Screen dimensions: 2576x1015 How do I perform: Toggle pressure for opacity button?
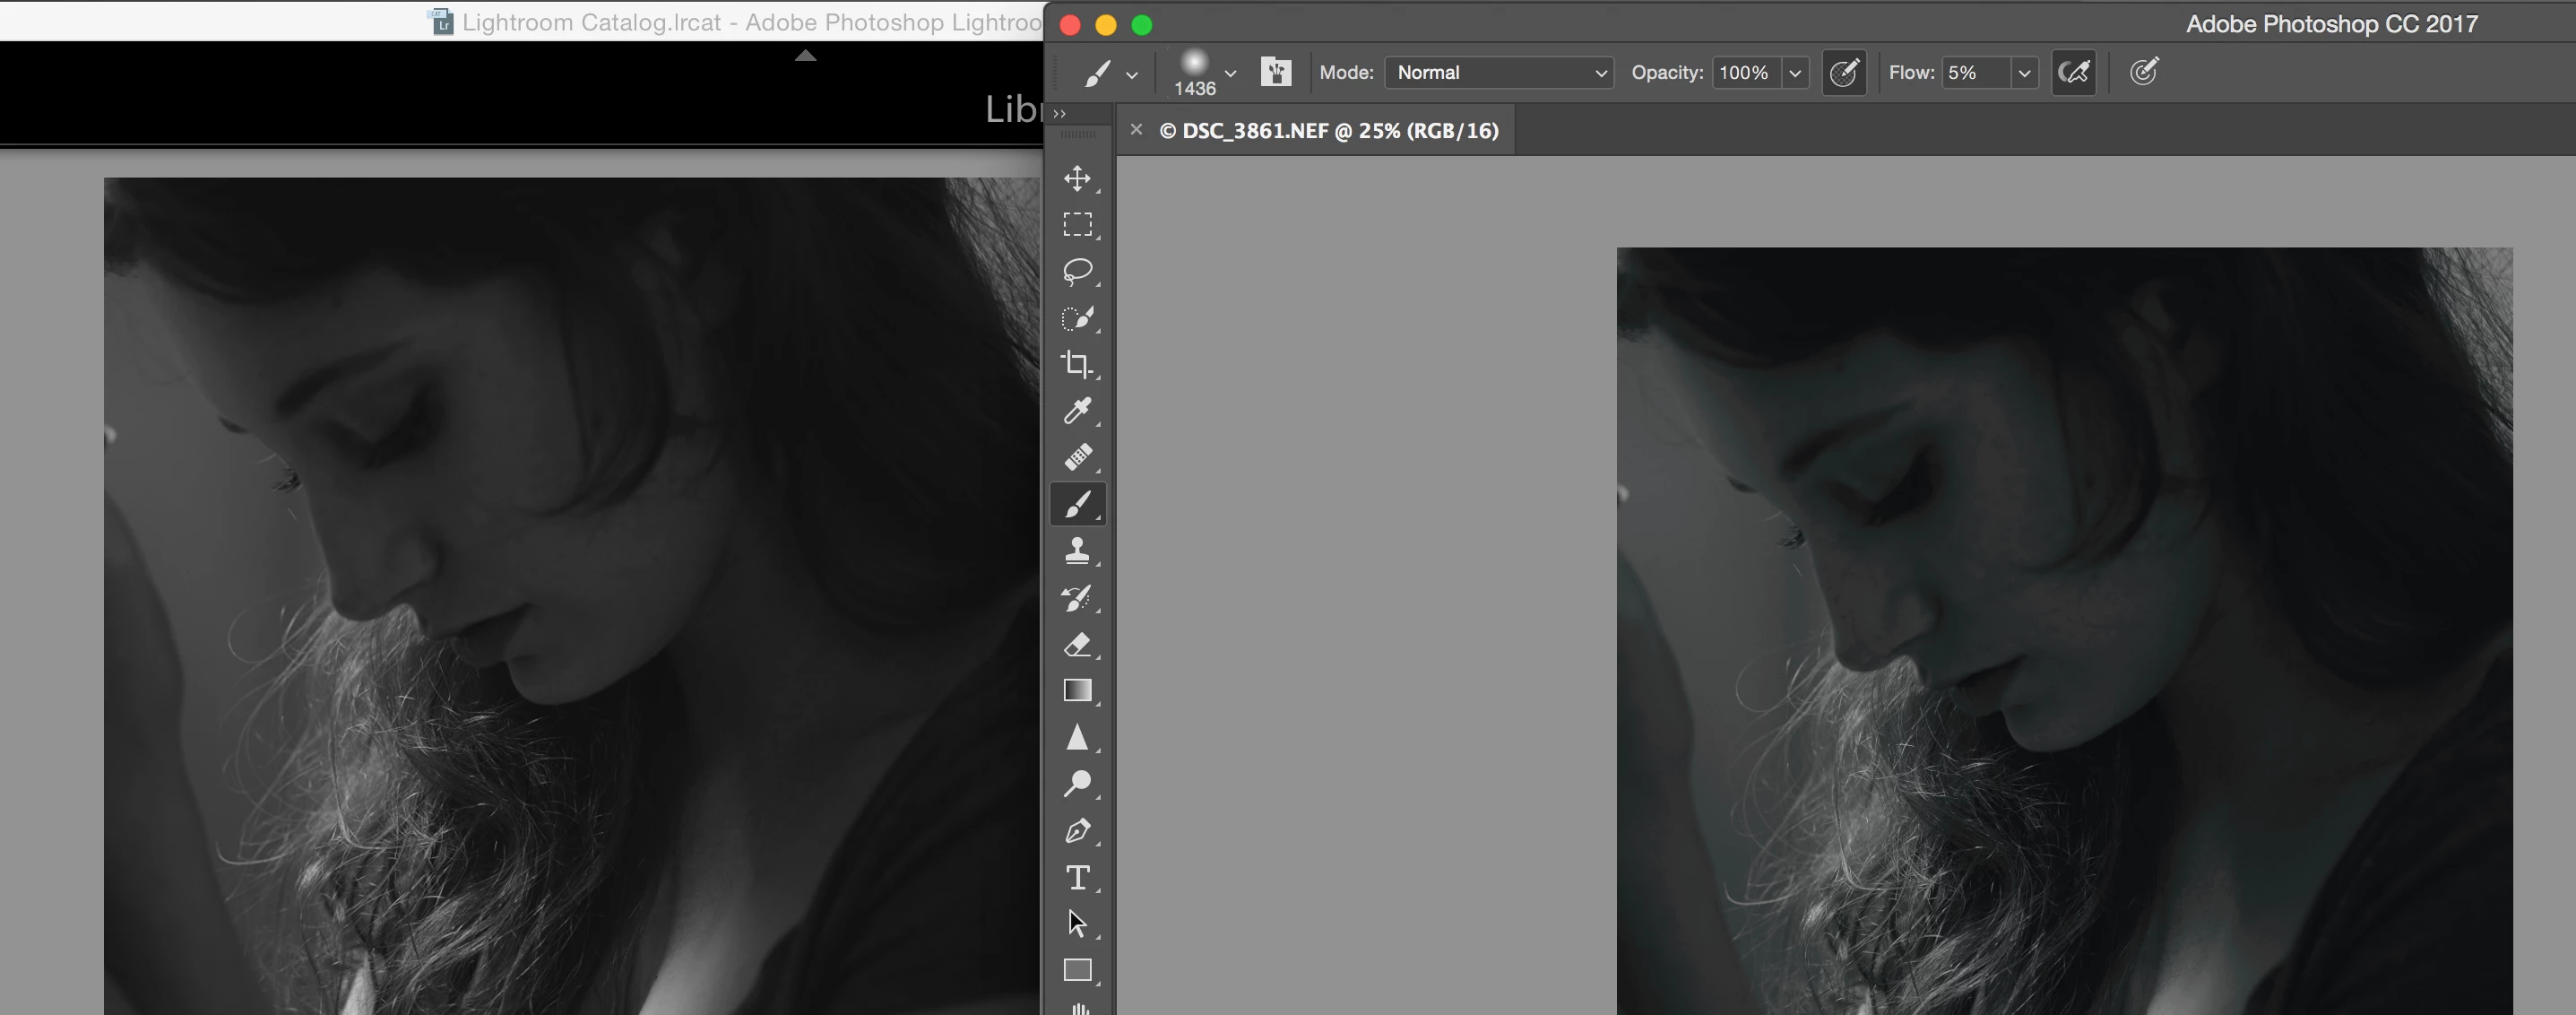point(1844,72)
